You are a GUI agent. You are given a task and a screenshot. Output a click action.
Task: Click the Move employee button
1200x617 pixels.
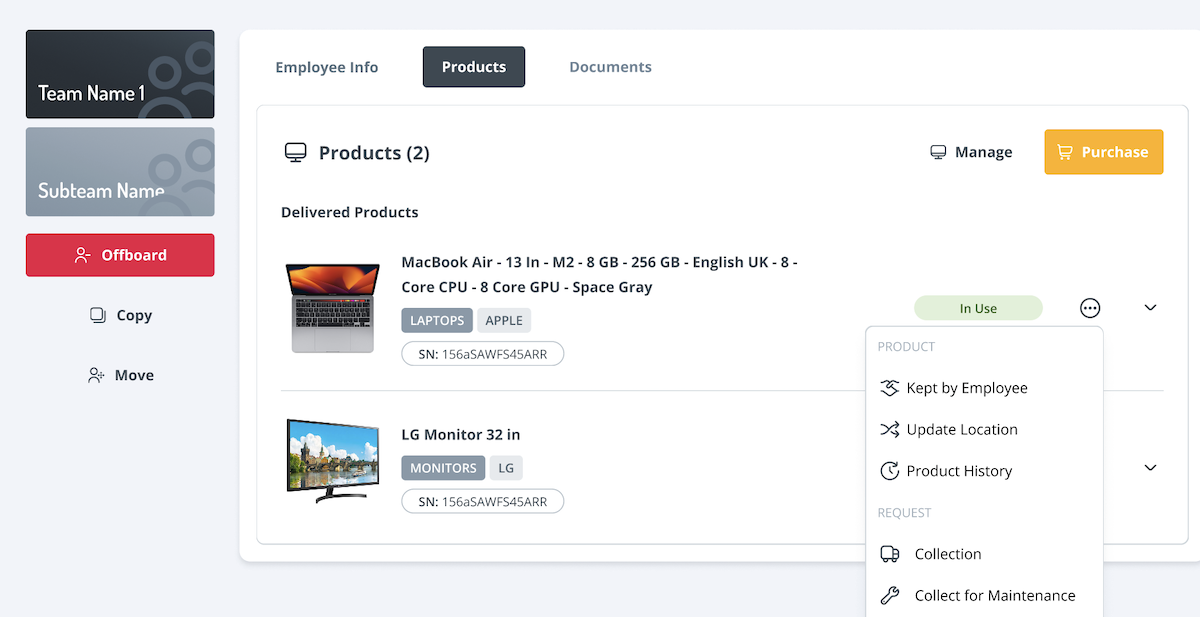[120, 375]
